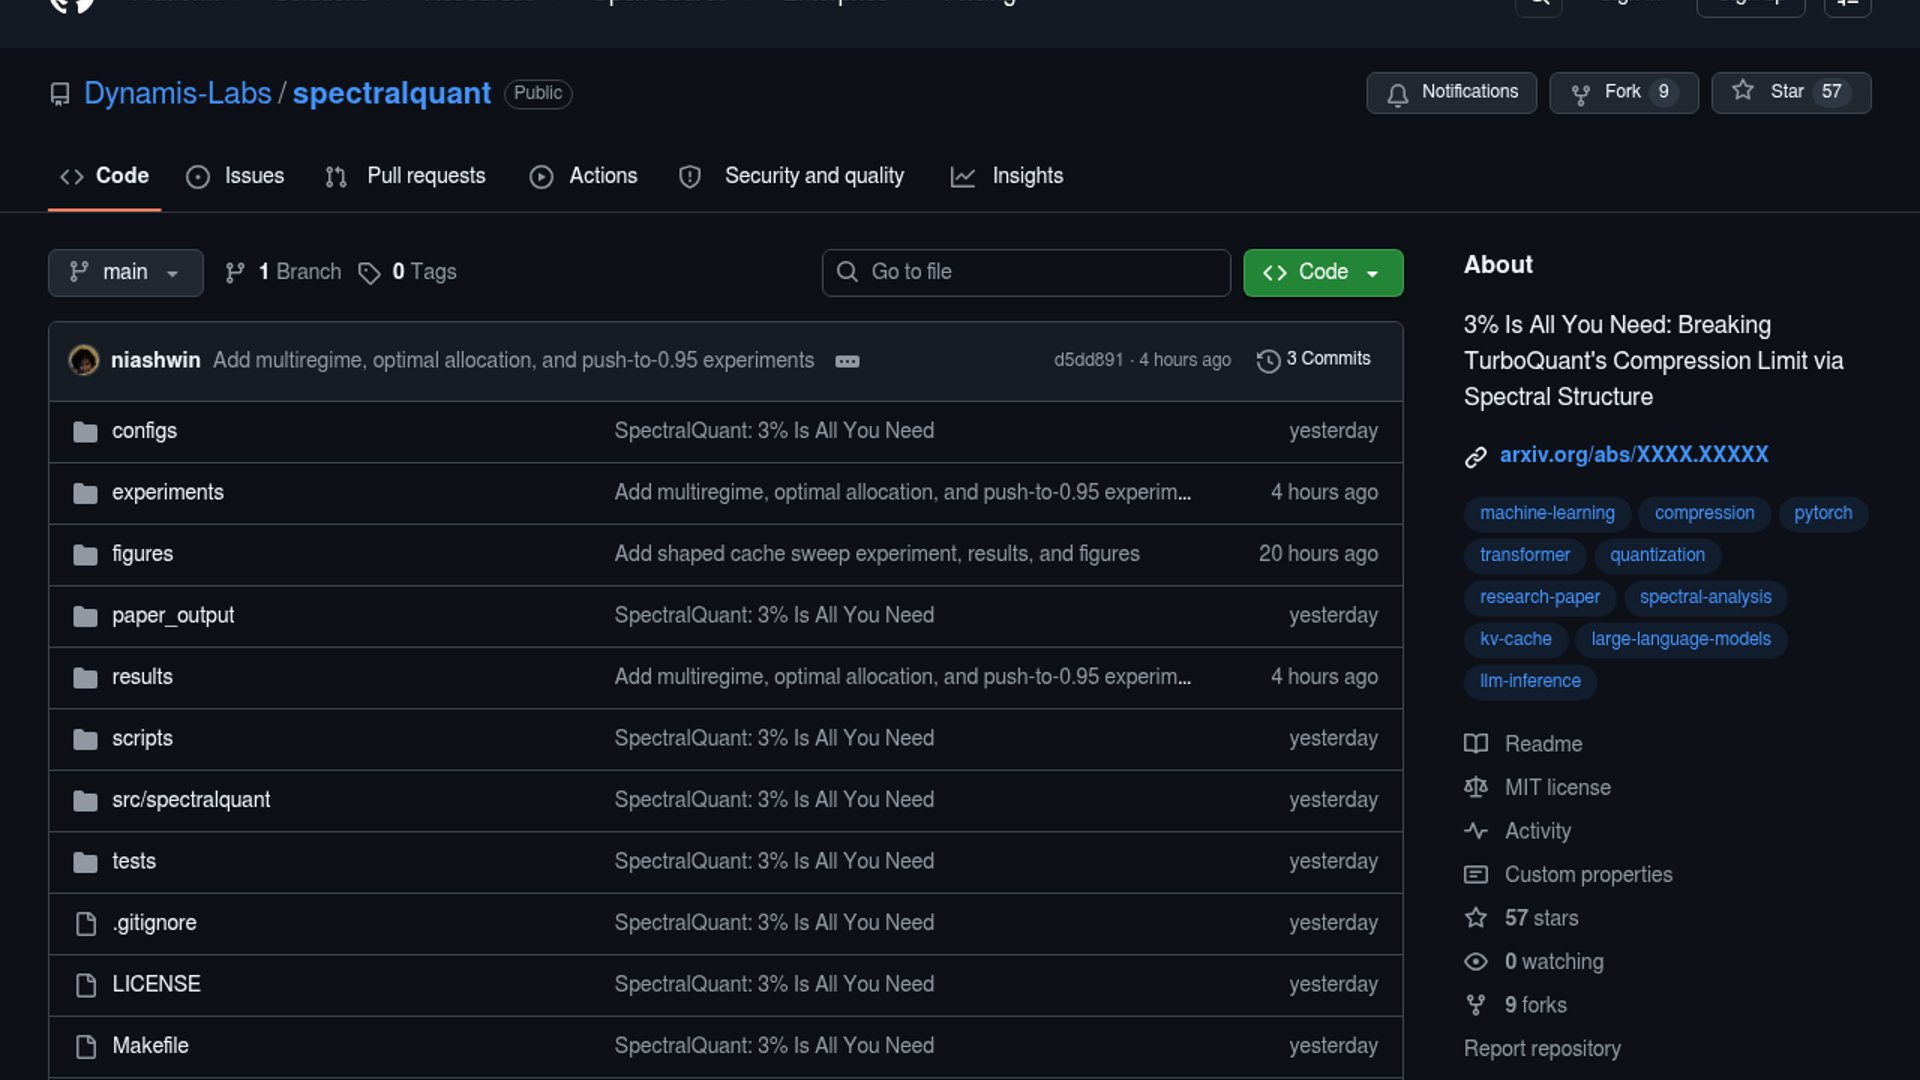Switch to the Pull requests tab
Image resolution: width=1920 pixels, height=1080 pixels.
click(x=425, y=176)
